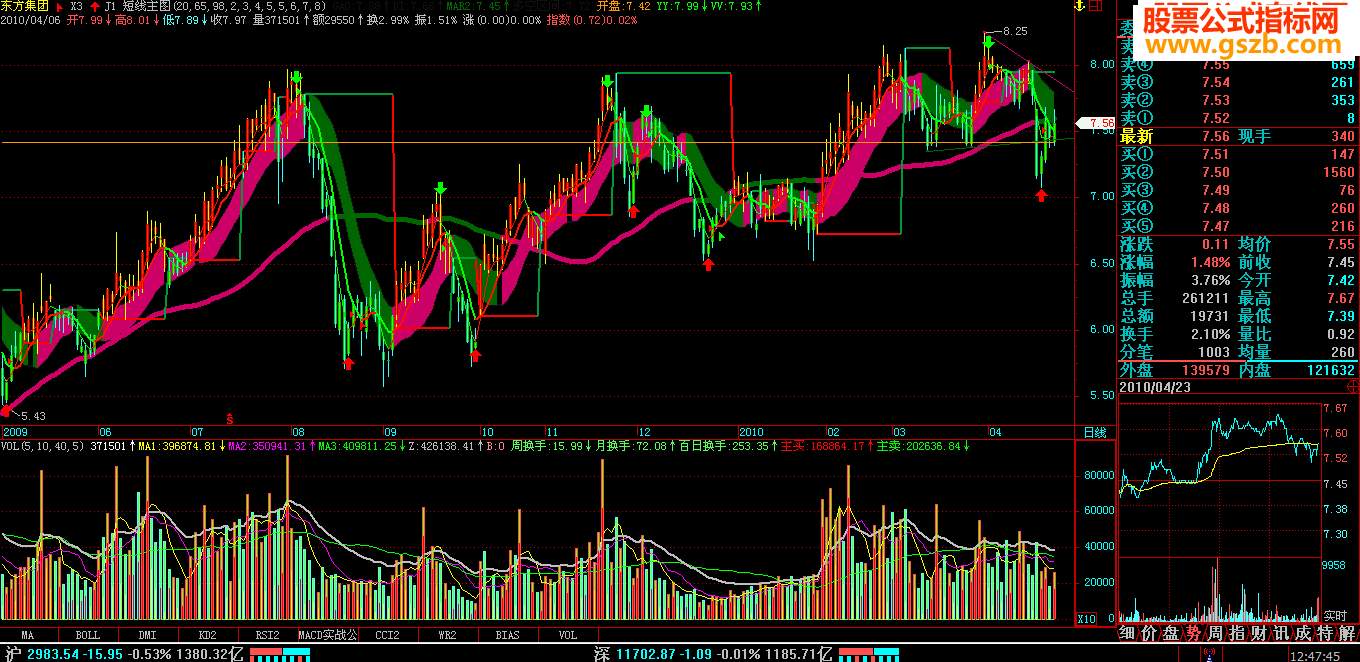Switch to the CCI2 indicator tab

pos(388,634)
